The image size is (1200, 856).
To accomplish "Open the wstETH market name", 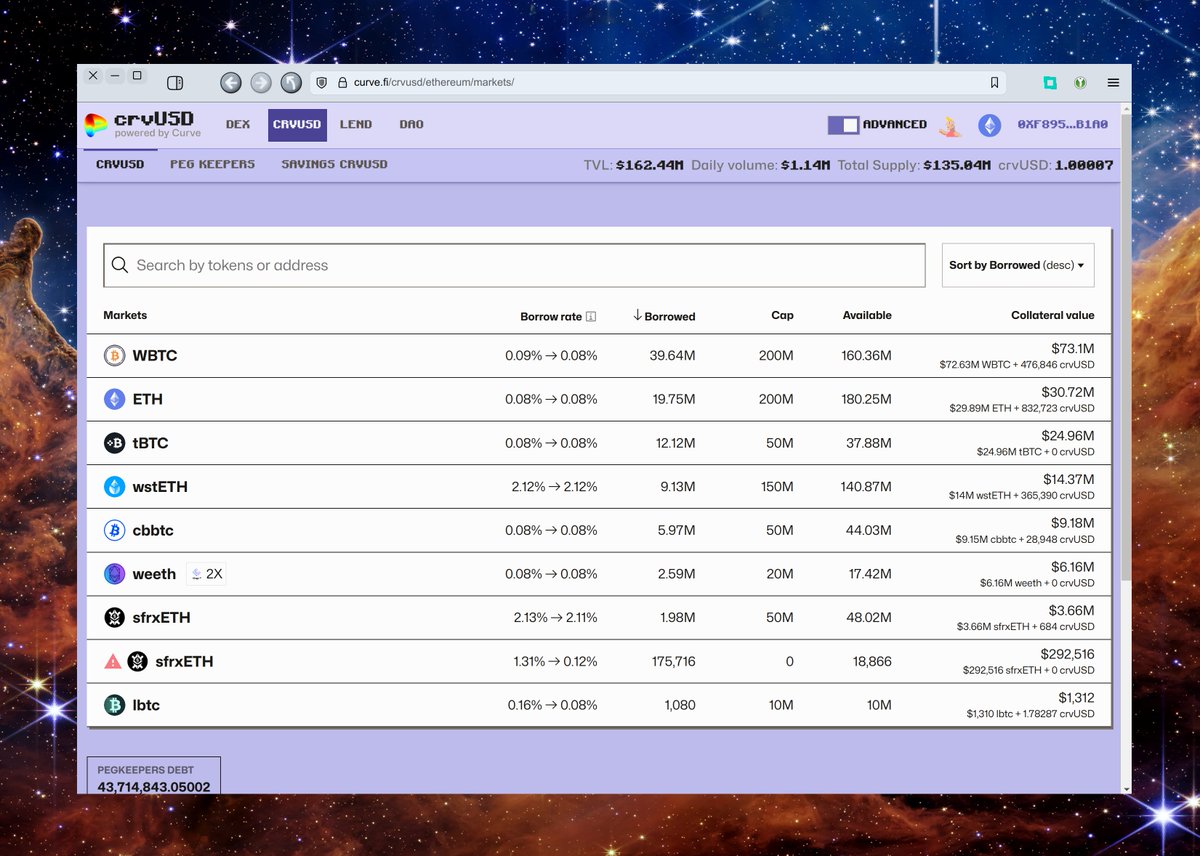I will pyautogui.click(x=160, y=487).
